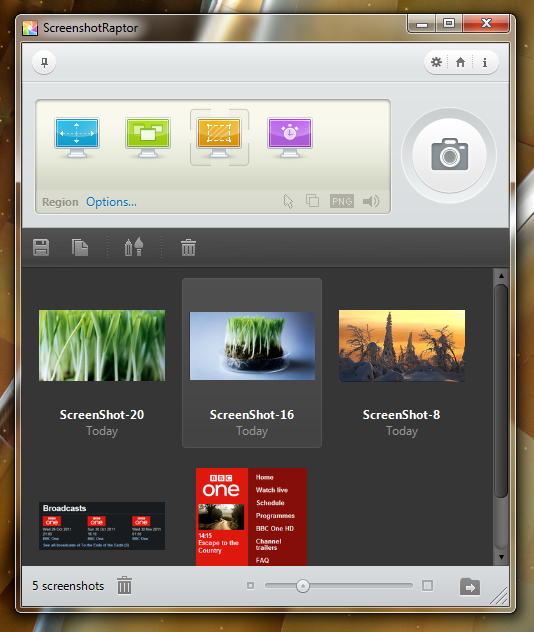
Task: Open settings with the gear icon
Action: point(436,62)
